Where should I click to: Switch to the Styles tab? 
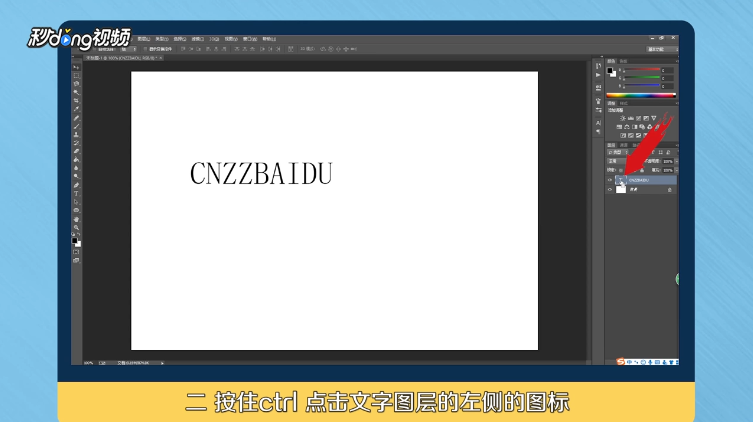[624, 103]
